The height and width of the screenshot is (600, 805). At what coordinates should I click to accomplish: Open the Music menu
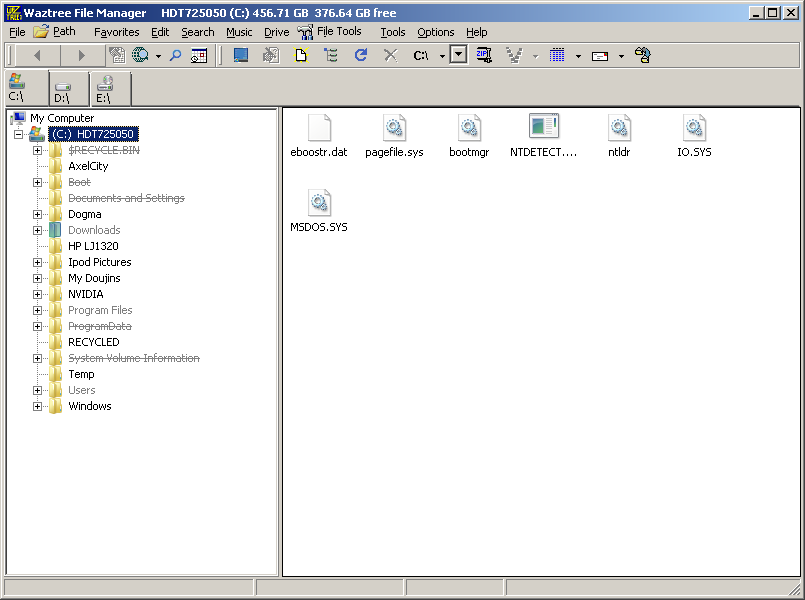click(x=239, y=32)
